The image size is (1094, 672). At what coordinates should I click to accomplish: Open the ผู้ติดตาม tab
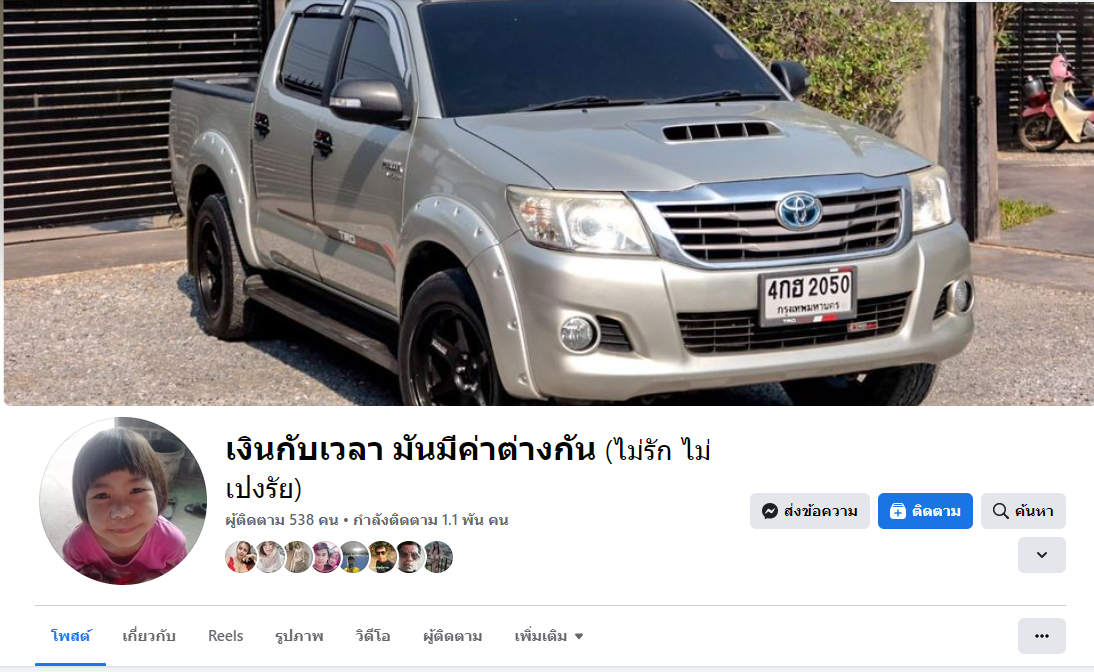[x=453, y=636]
